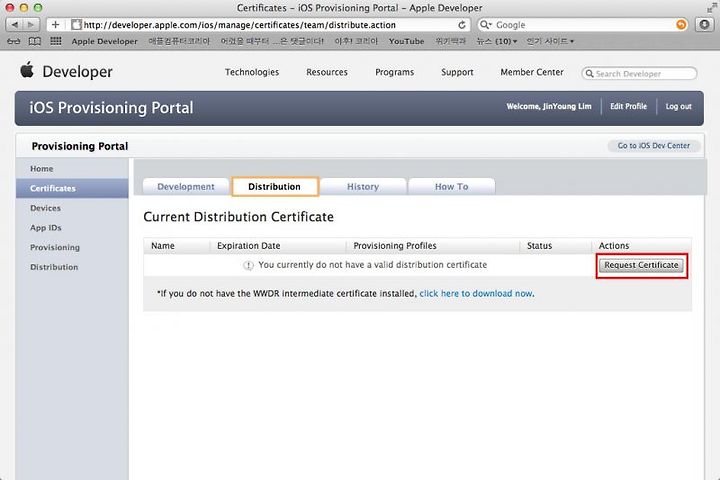Open the How To tab
The height and width of the screenshot is (480, 720).
pyautogui.click(x=451, y=186)
